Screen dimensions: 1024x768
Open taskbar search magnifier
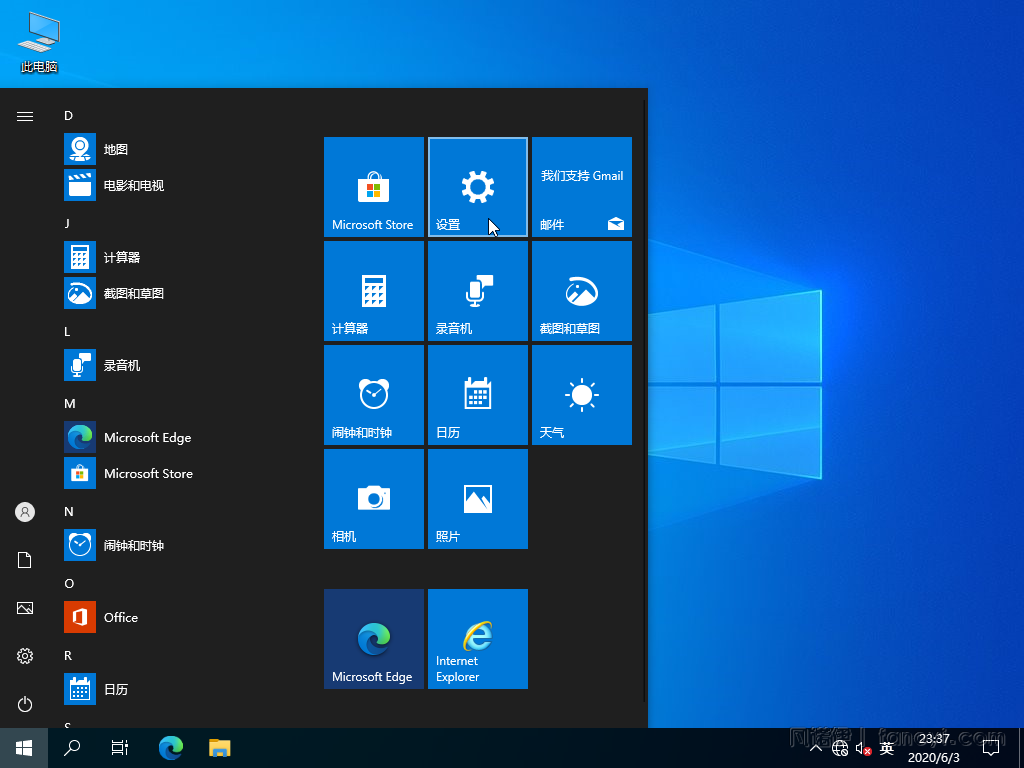[72, 748]
